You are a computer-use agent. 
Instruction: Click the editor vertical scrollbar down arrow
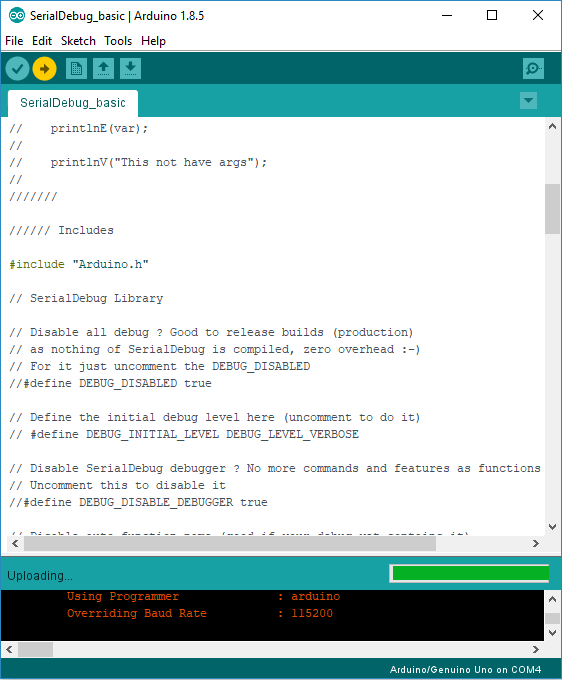click(x=552, y=527)
